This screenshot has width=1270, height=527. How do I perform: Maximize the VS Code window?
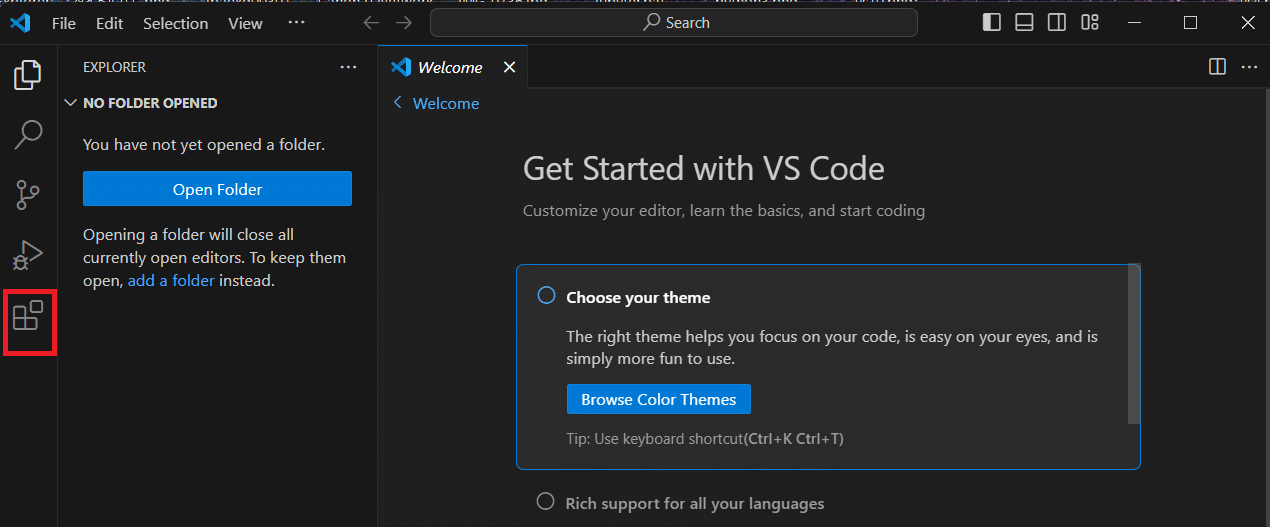1190,22
